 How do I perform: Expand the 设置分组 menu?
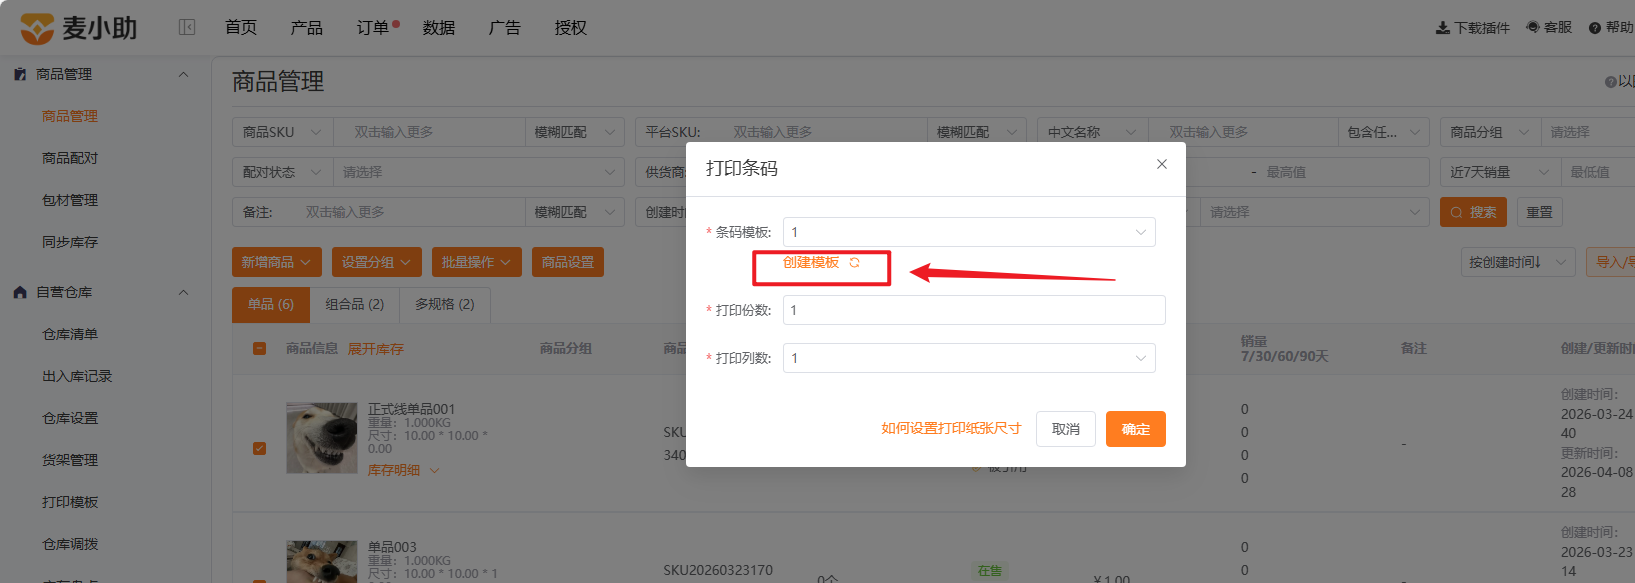click(377, 262)
